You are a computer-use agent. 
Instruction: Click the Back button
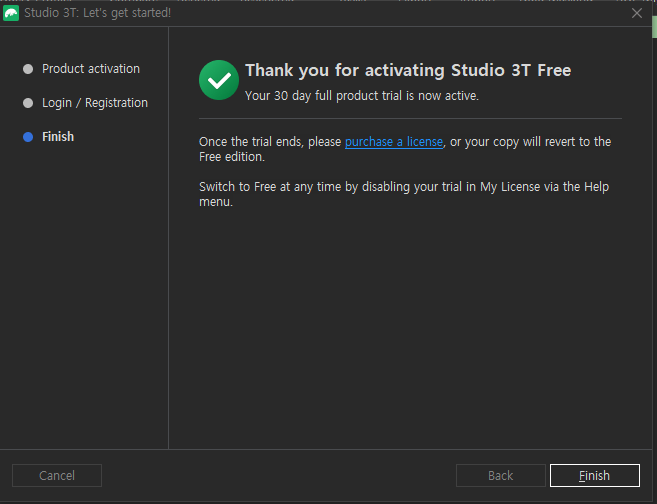click(x=501, y=476)
